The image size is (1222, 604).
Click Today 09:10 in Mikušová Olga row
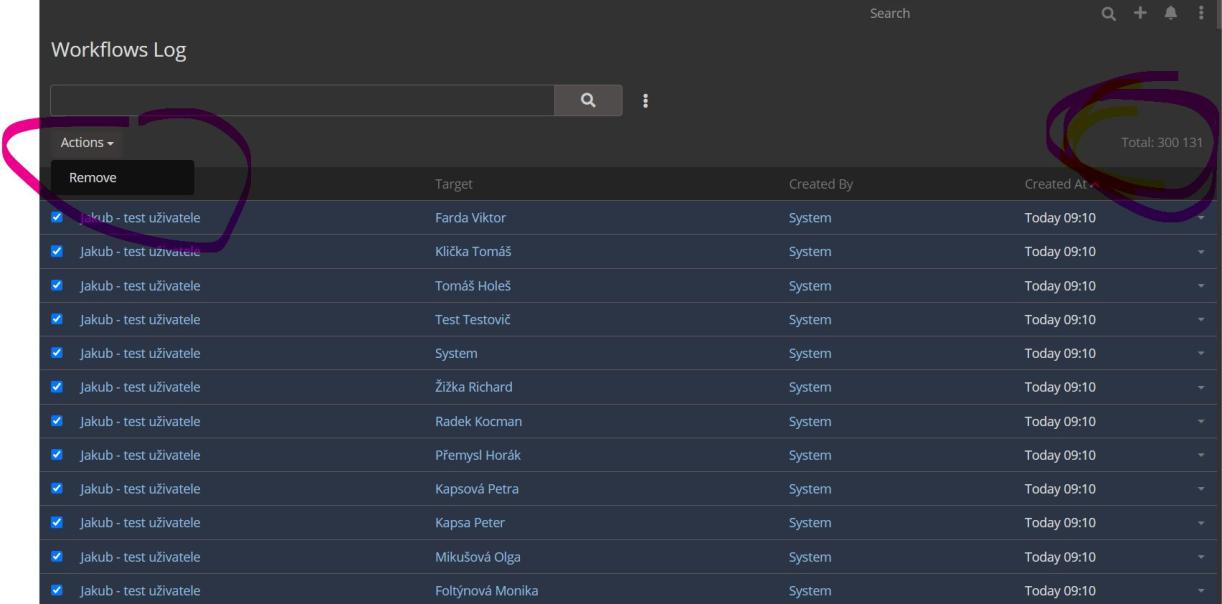[1061, 557]
